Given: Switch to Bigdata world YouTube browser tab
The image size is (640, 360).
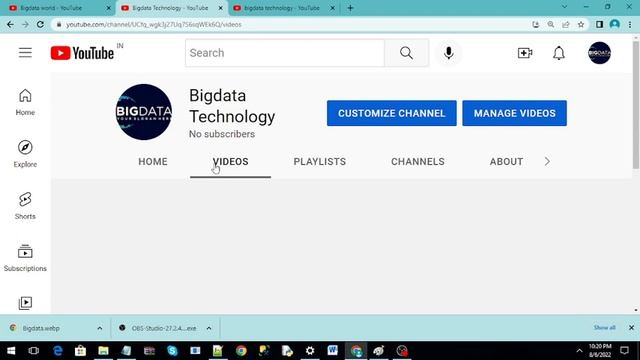Looking at the screenshot, I should tap(57, 8).
